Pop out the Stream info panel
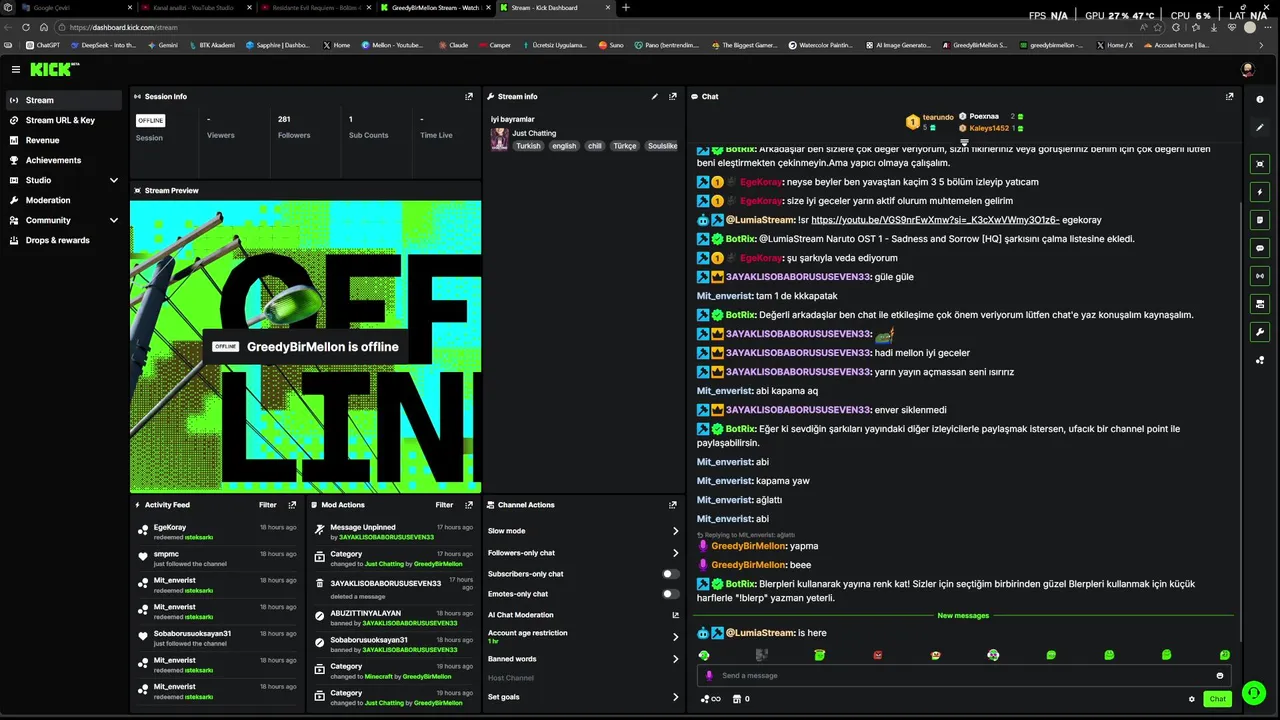The width and height of the screenshot is (1280, 720). (x=673, y=97)
